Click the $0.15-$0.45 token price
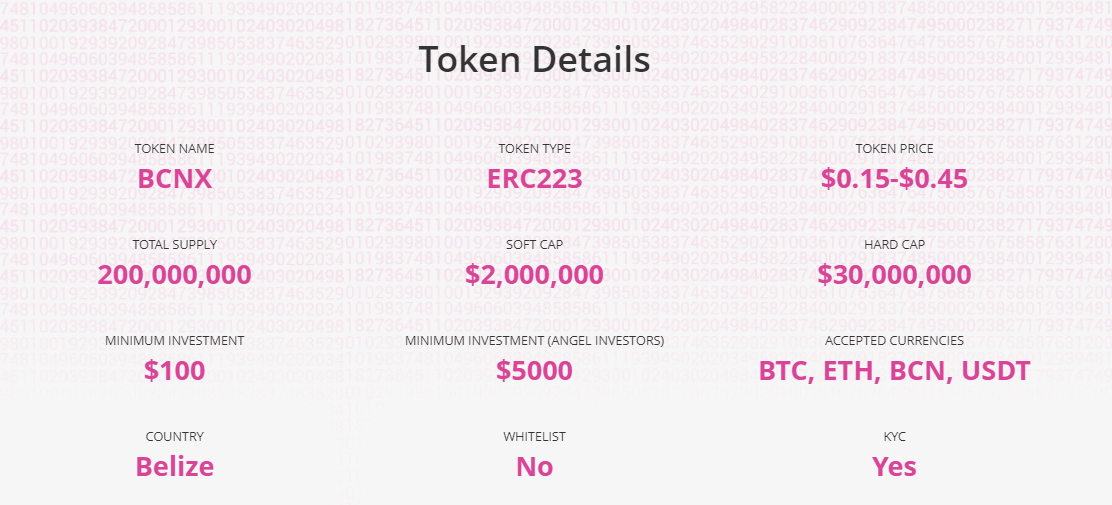This screenshot has height=505, width=1112. point(894,179)
